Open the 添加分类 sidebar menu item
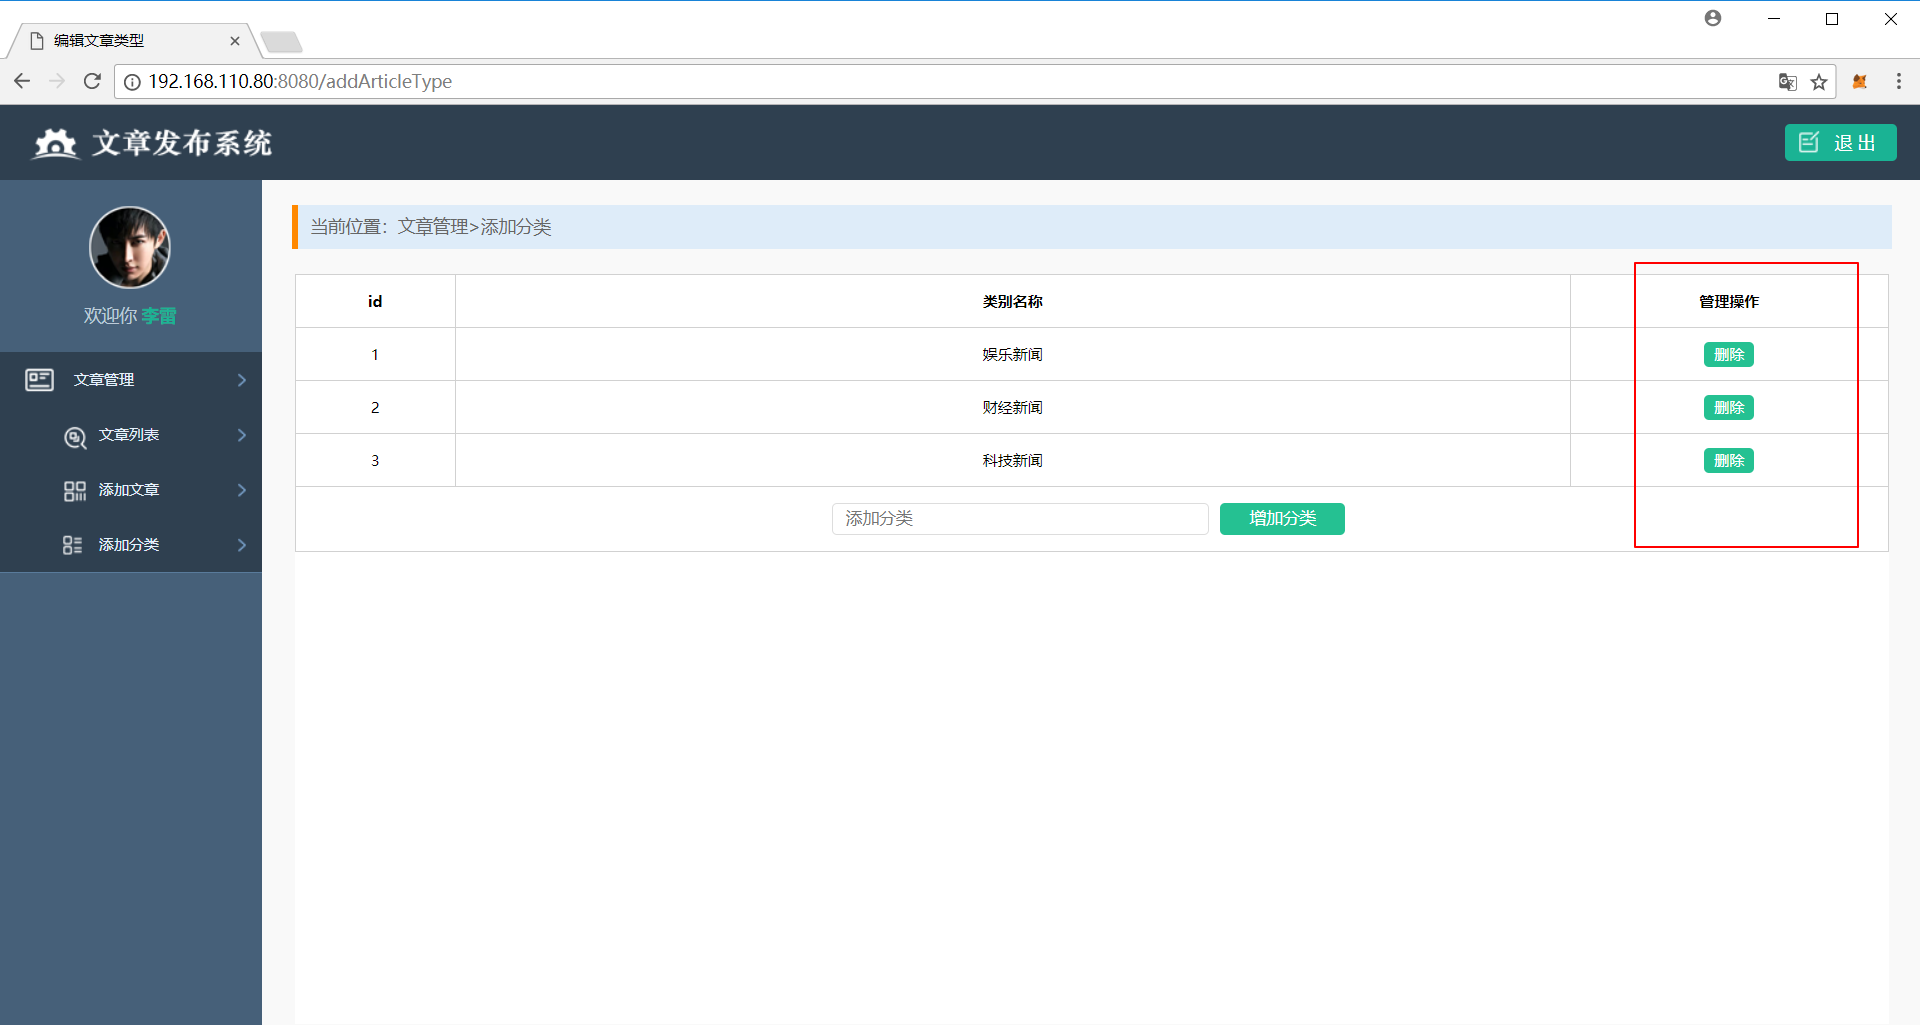 pyautogui.click(x=129, y=545)
